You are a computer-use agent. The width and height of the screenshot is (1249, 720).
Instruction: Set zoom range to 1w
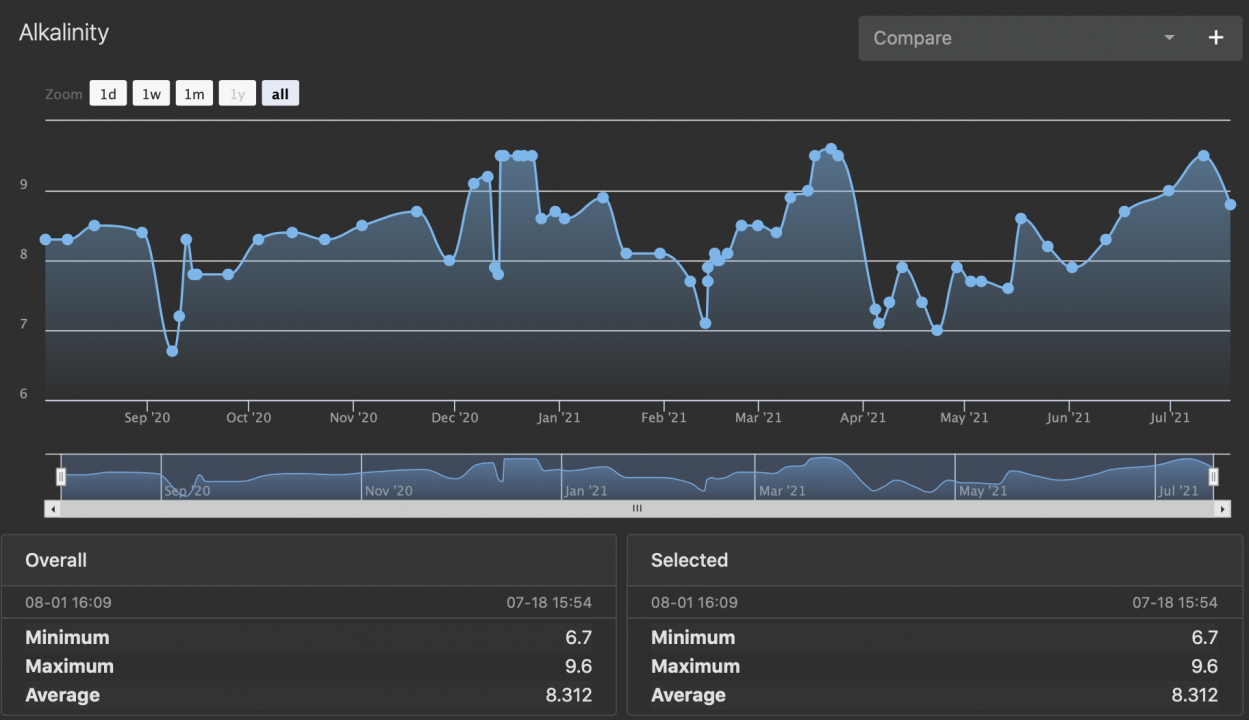tap(151, 94)
